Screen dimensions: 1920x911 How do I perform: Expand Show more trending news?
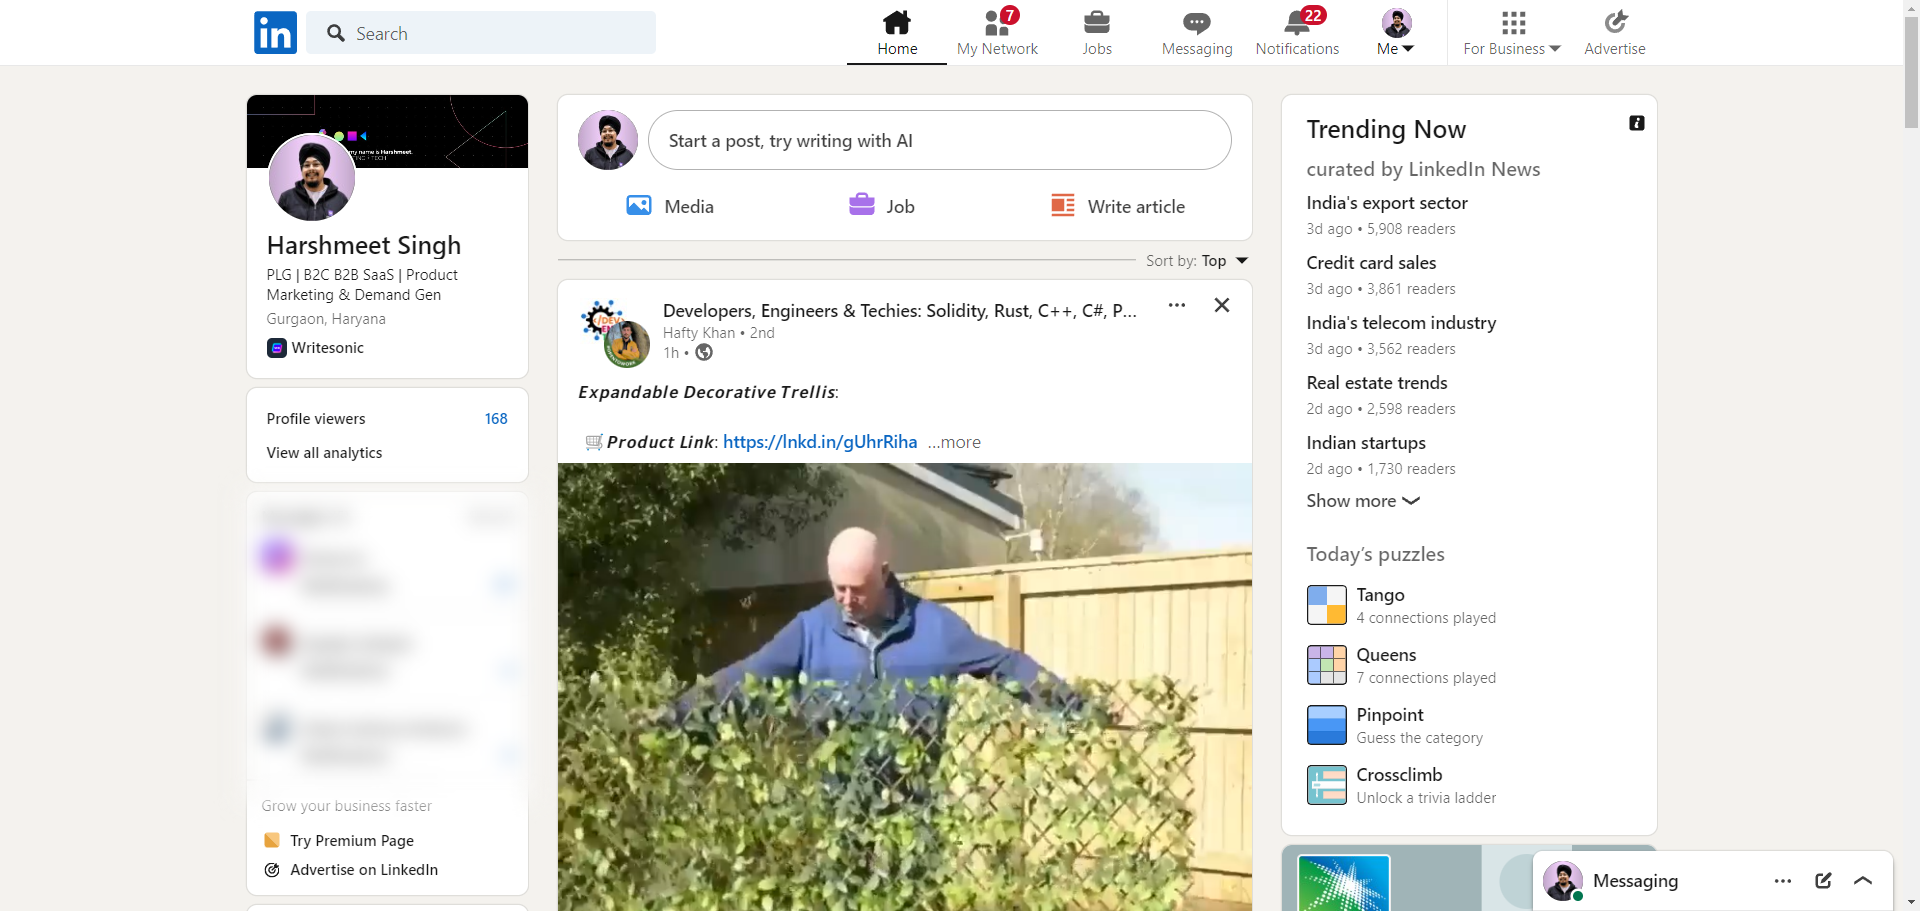pyautogui.click(x=1363, y=501)
